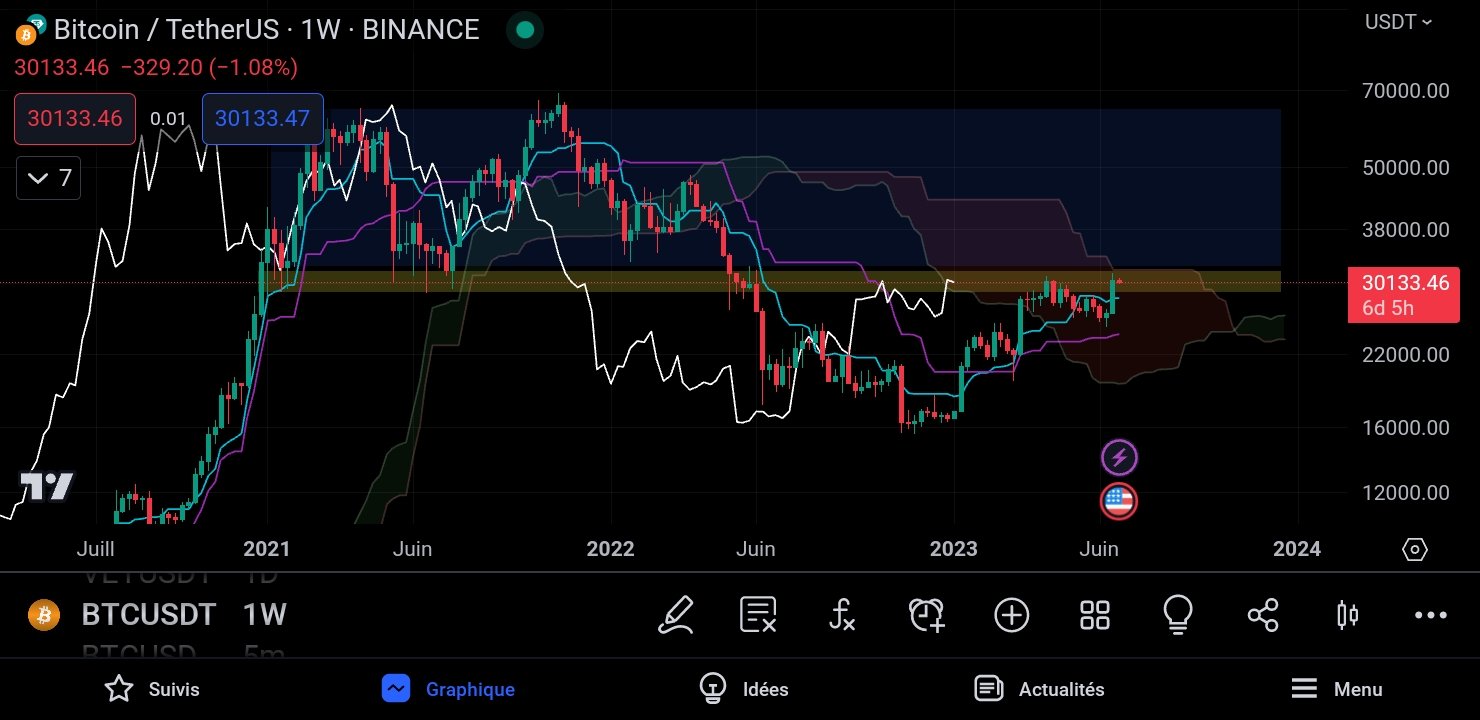Screen dimensions: 1480x720
Task: Tap the red sell price 30133.46 button
Action: point(75,118)
